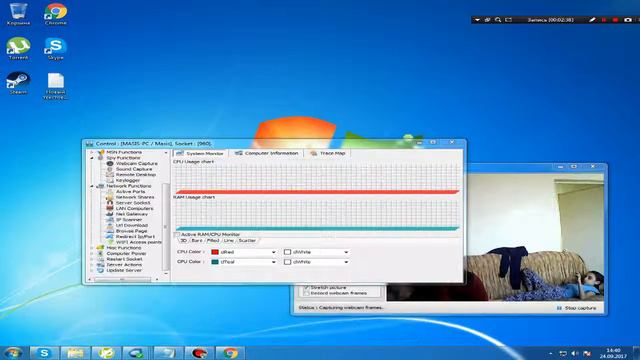
Task: Select the Sound Capture tree icon
Action: coord(110,169)
